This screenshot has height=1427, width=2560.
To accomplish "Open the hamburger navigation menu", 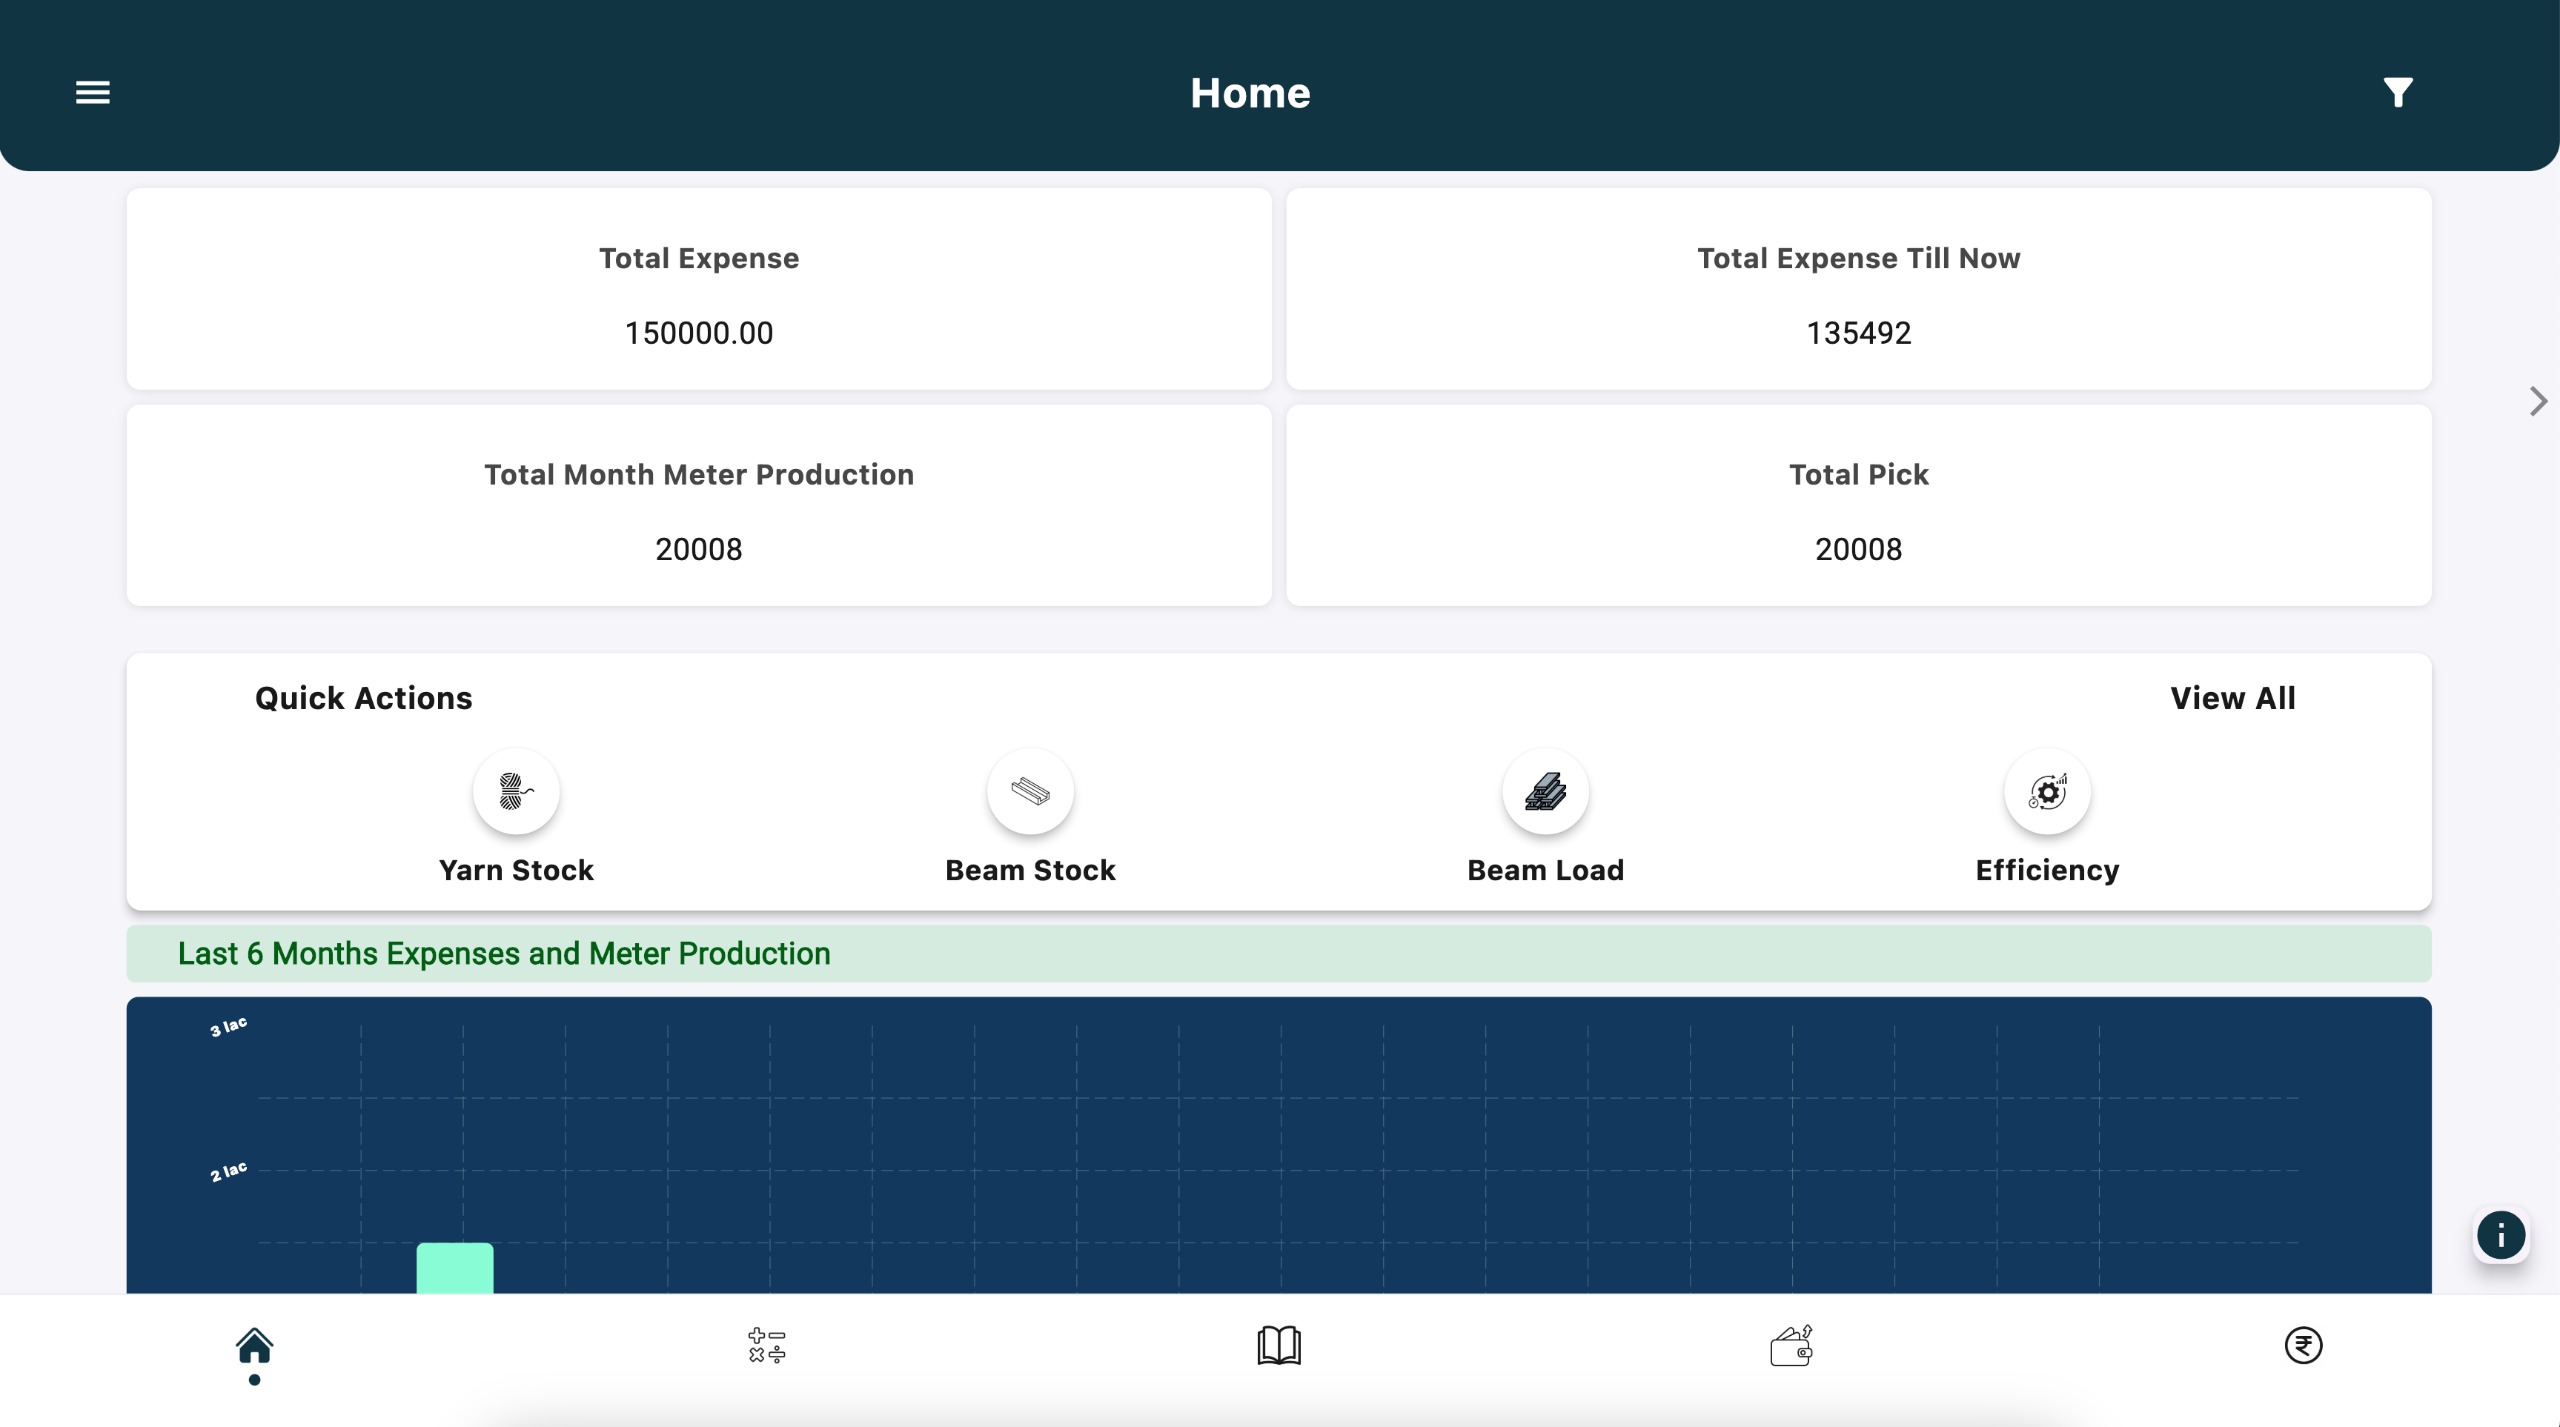I will (x=93, y=92).
